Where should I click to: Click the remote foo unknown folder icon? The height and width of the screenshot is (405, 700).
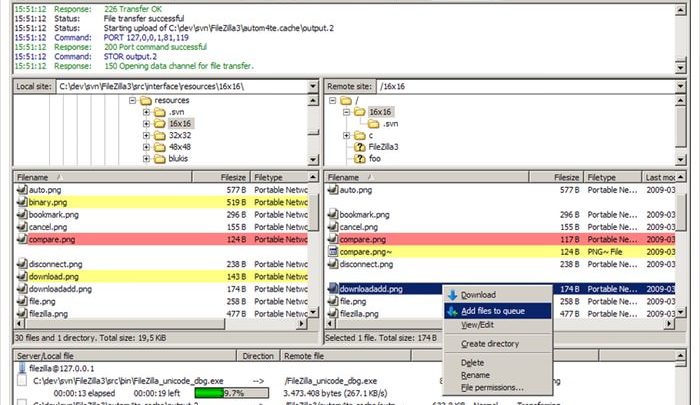360,159
